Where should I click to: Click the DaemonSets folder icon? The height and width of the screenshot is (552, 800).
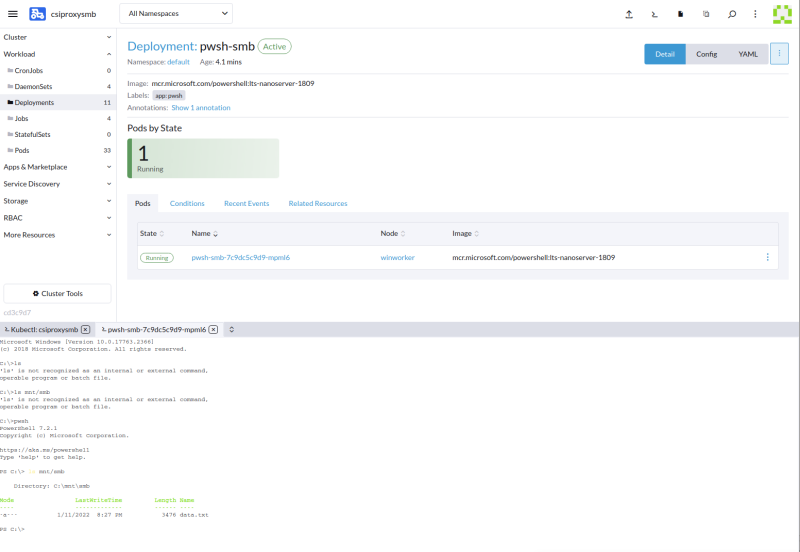pos(10,86)
